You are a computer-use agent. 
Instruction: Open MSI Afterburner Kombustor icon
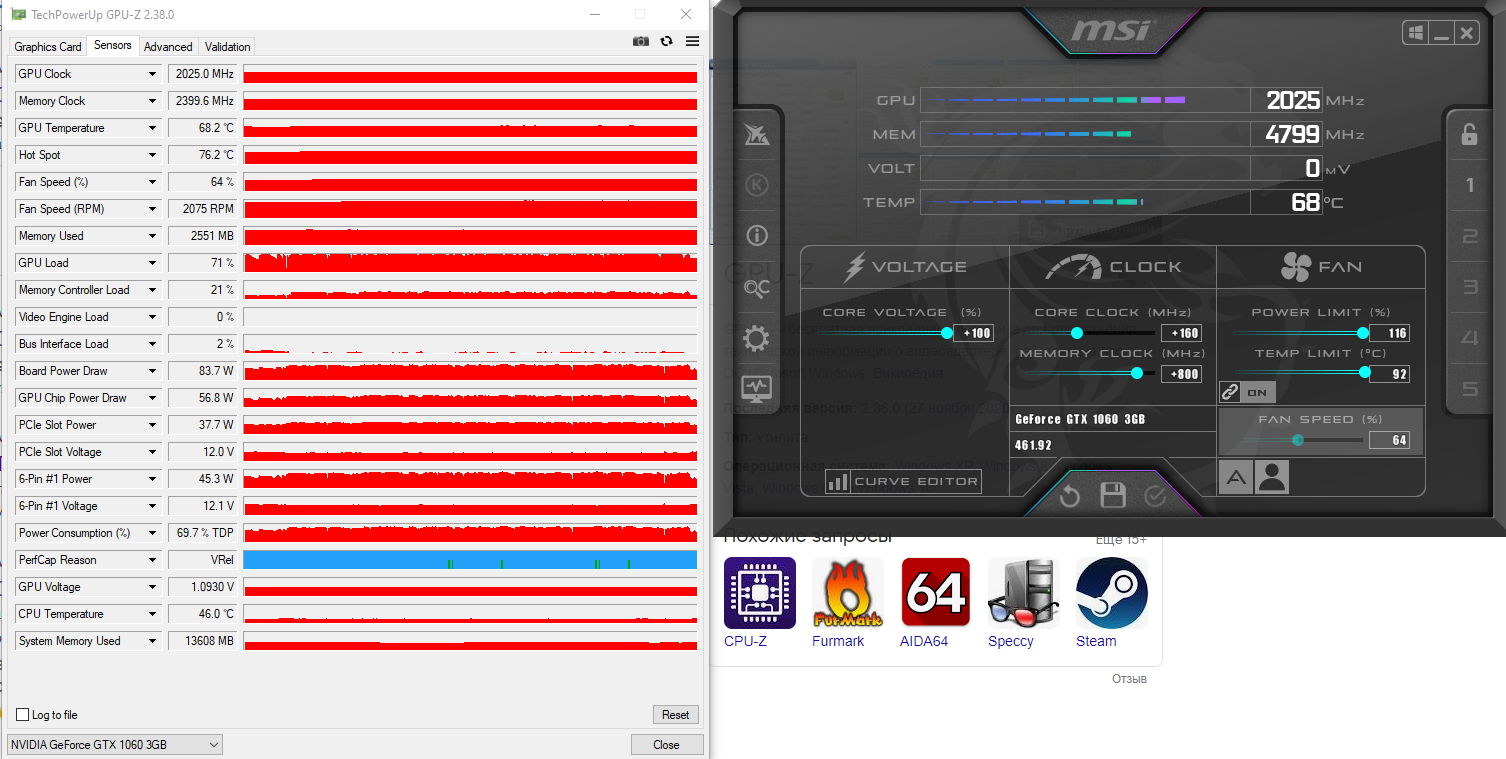click(757, 136)
